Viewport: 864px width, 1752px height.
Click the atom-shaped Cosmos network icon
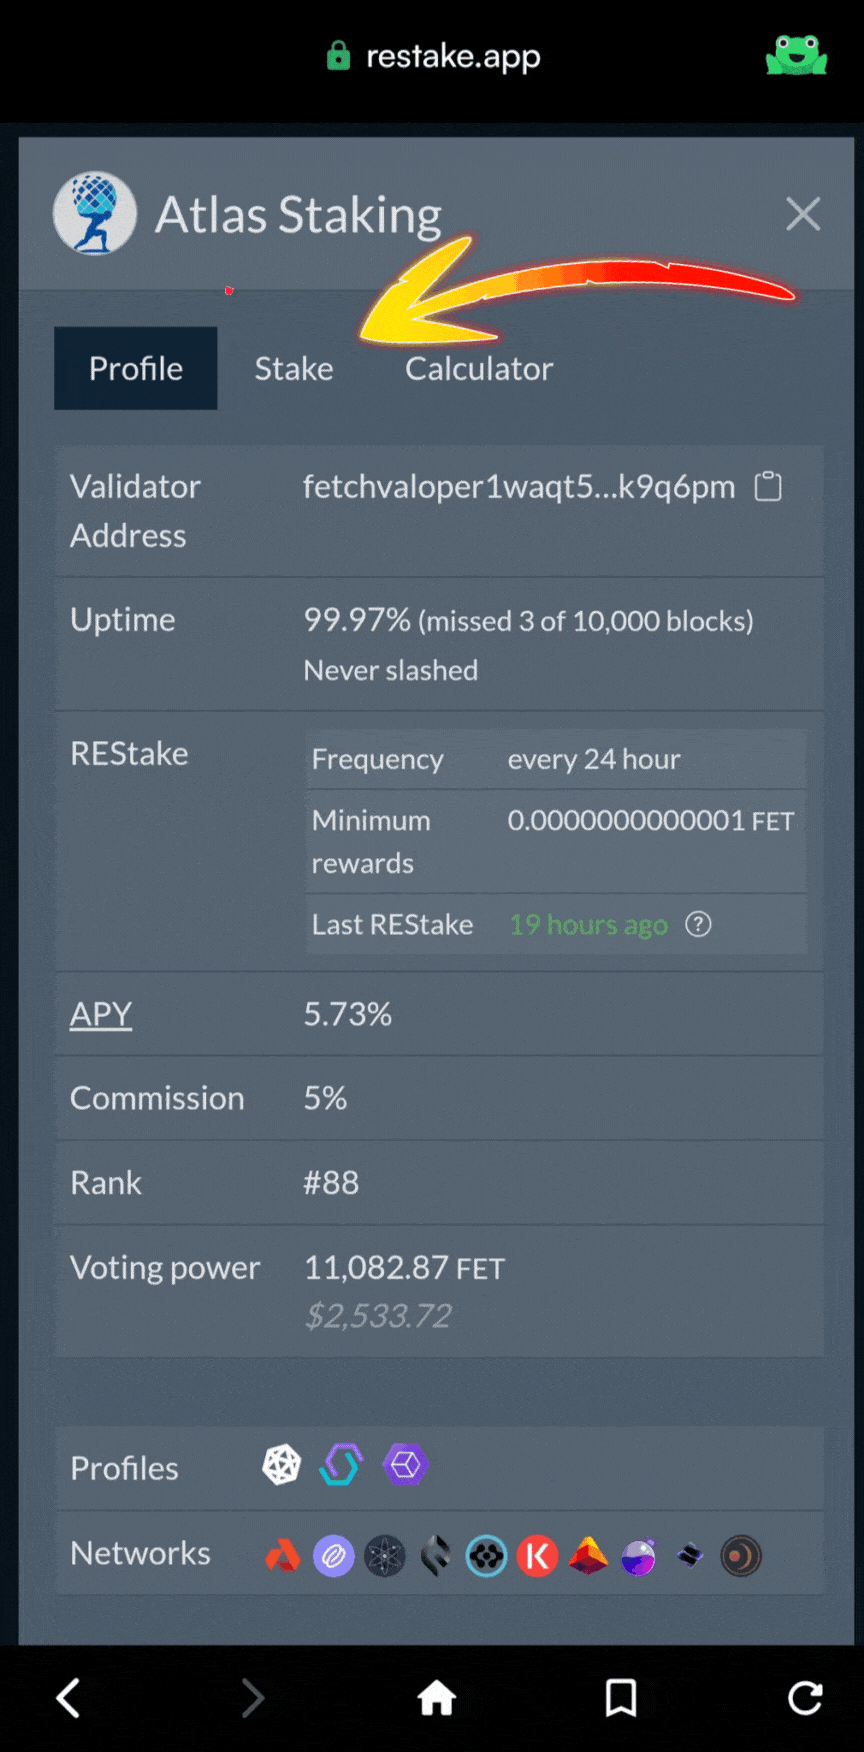tap(386, 1556)
